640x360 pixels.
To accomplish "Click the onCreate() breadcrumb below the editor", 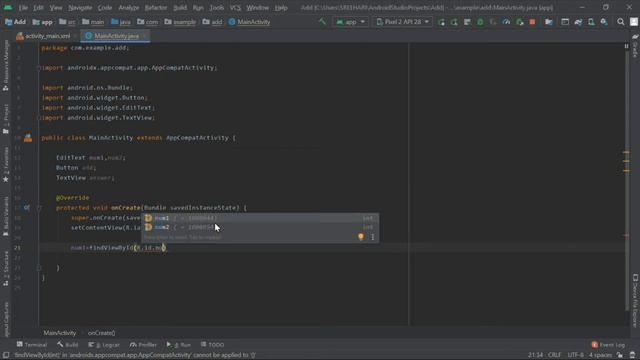I will (x=102, y=333).
